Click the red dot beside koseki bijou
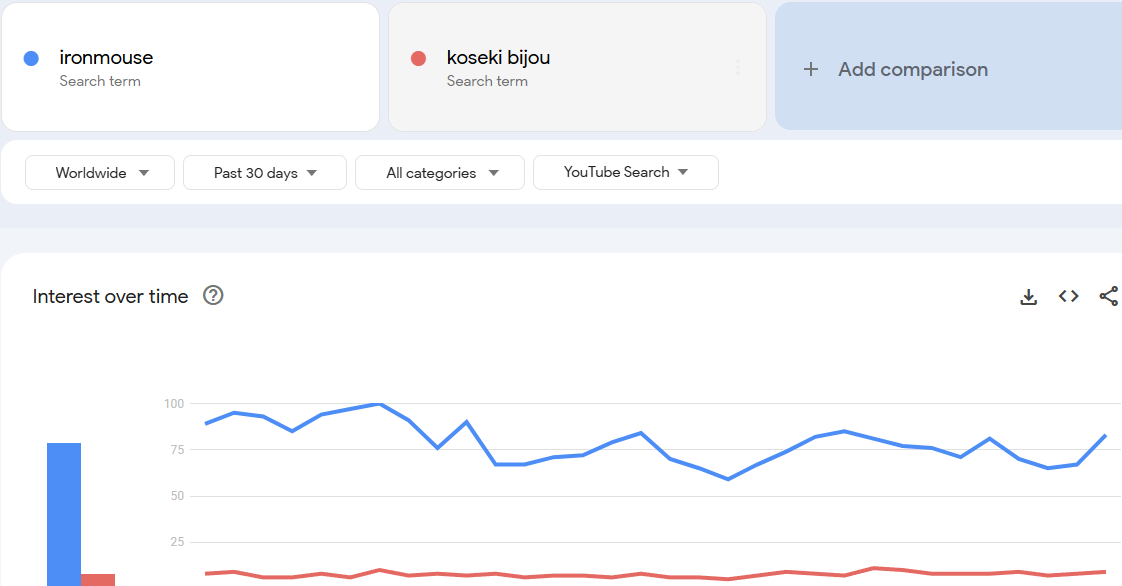 coord(418,59)
